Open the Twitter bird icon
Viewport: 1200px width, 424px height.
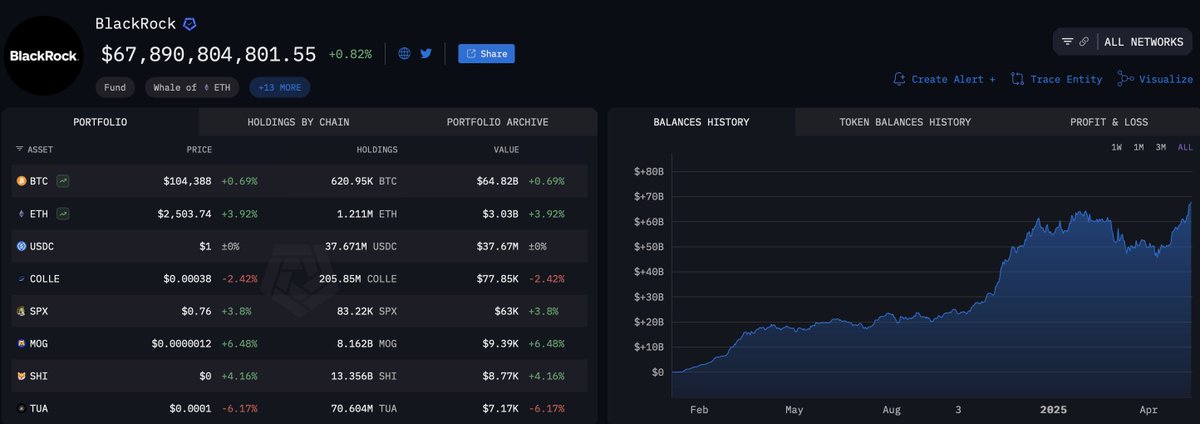426,54
